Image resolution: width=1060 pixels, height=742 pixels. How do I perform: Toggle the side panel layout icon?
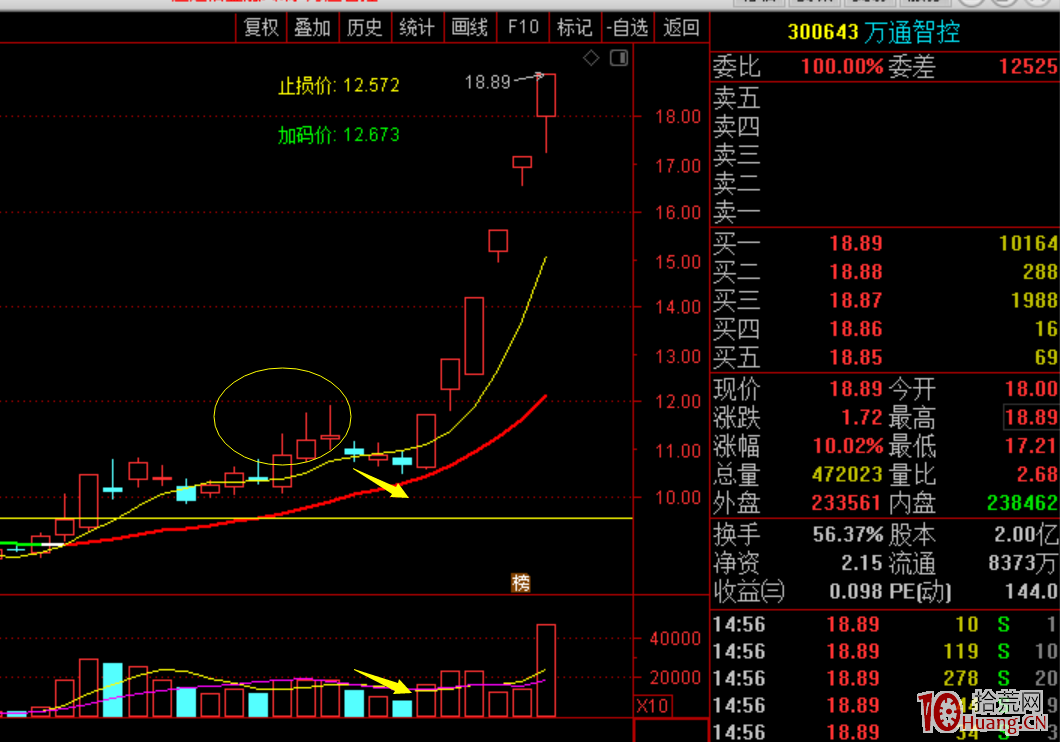[x=619, y=58]
